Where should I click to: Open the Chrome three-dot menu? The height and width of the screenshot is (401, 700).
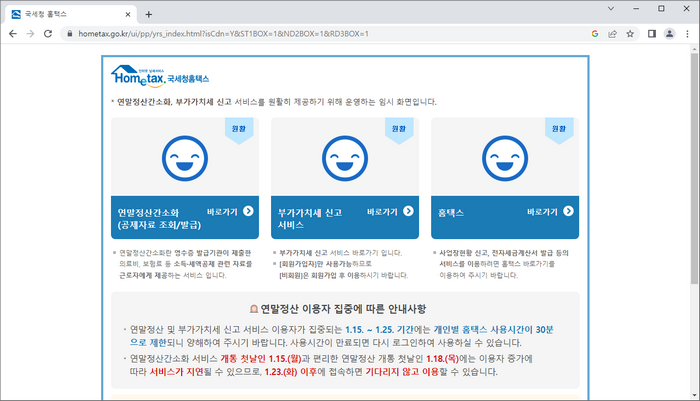pos(687,34)
